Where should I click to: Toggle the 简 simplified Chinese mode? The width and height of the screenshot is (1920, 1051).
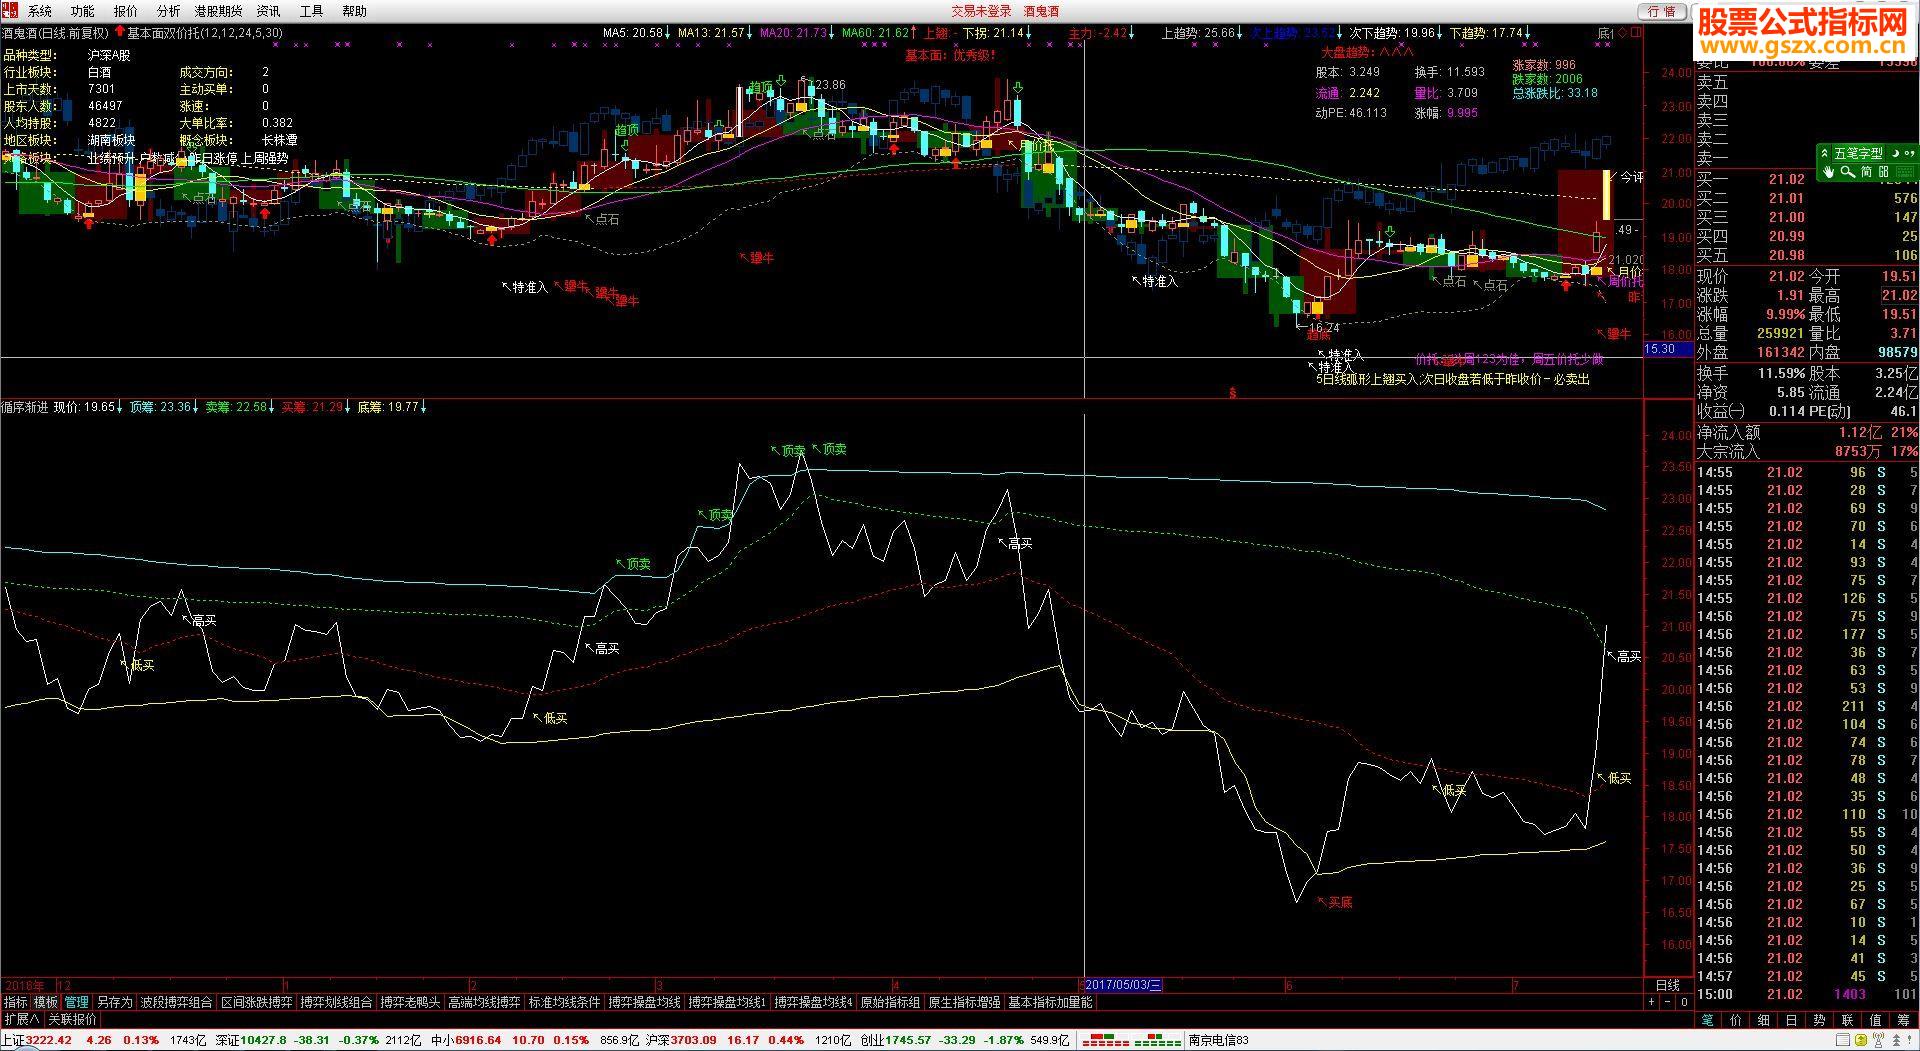click(1866, 172)
